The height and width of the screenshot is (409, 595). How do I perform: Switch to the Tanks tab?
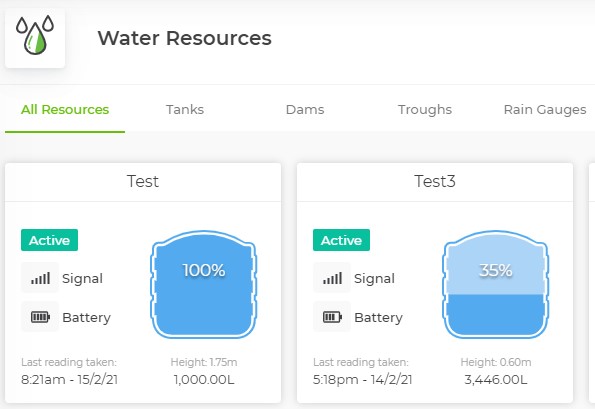click(x=185, y=110)
